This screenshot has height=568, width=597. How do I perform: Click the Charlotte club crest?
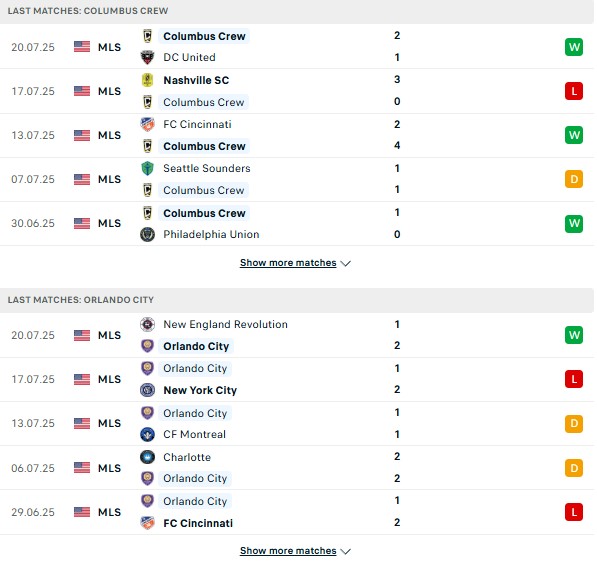(x=147, y=457)
